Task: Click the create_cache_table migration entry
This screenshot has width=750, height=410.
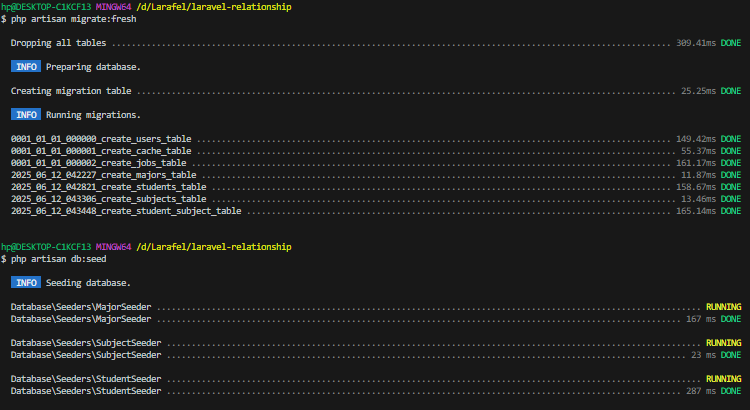Action: (101, 151)
